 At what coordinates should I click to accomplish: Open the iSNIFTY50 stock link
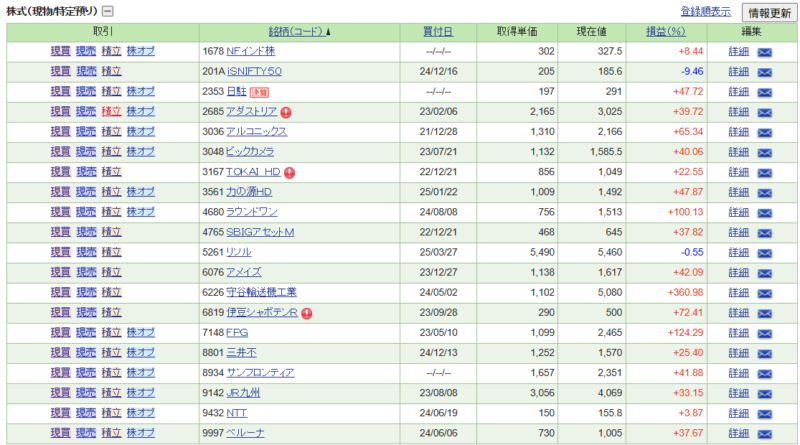(x=254, y=71)
